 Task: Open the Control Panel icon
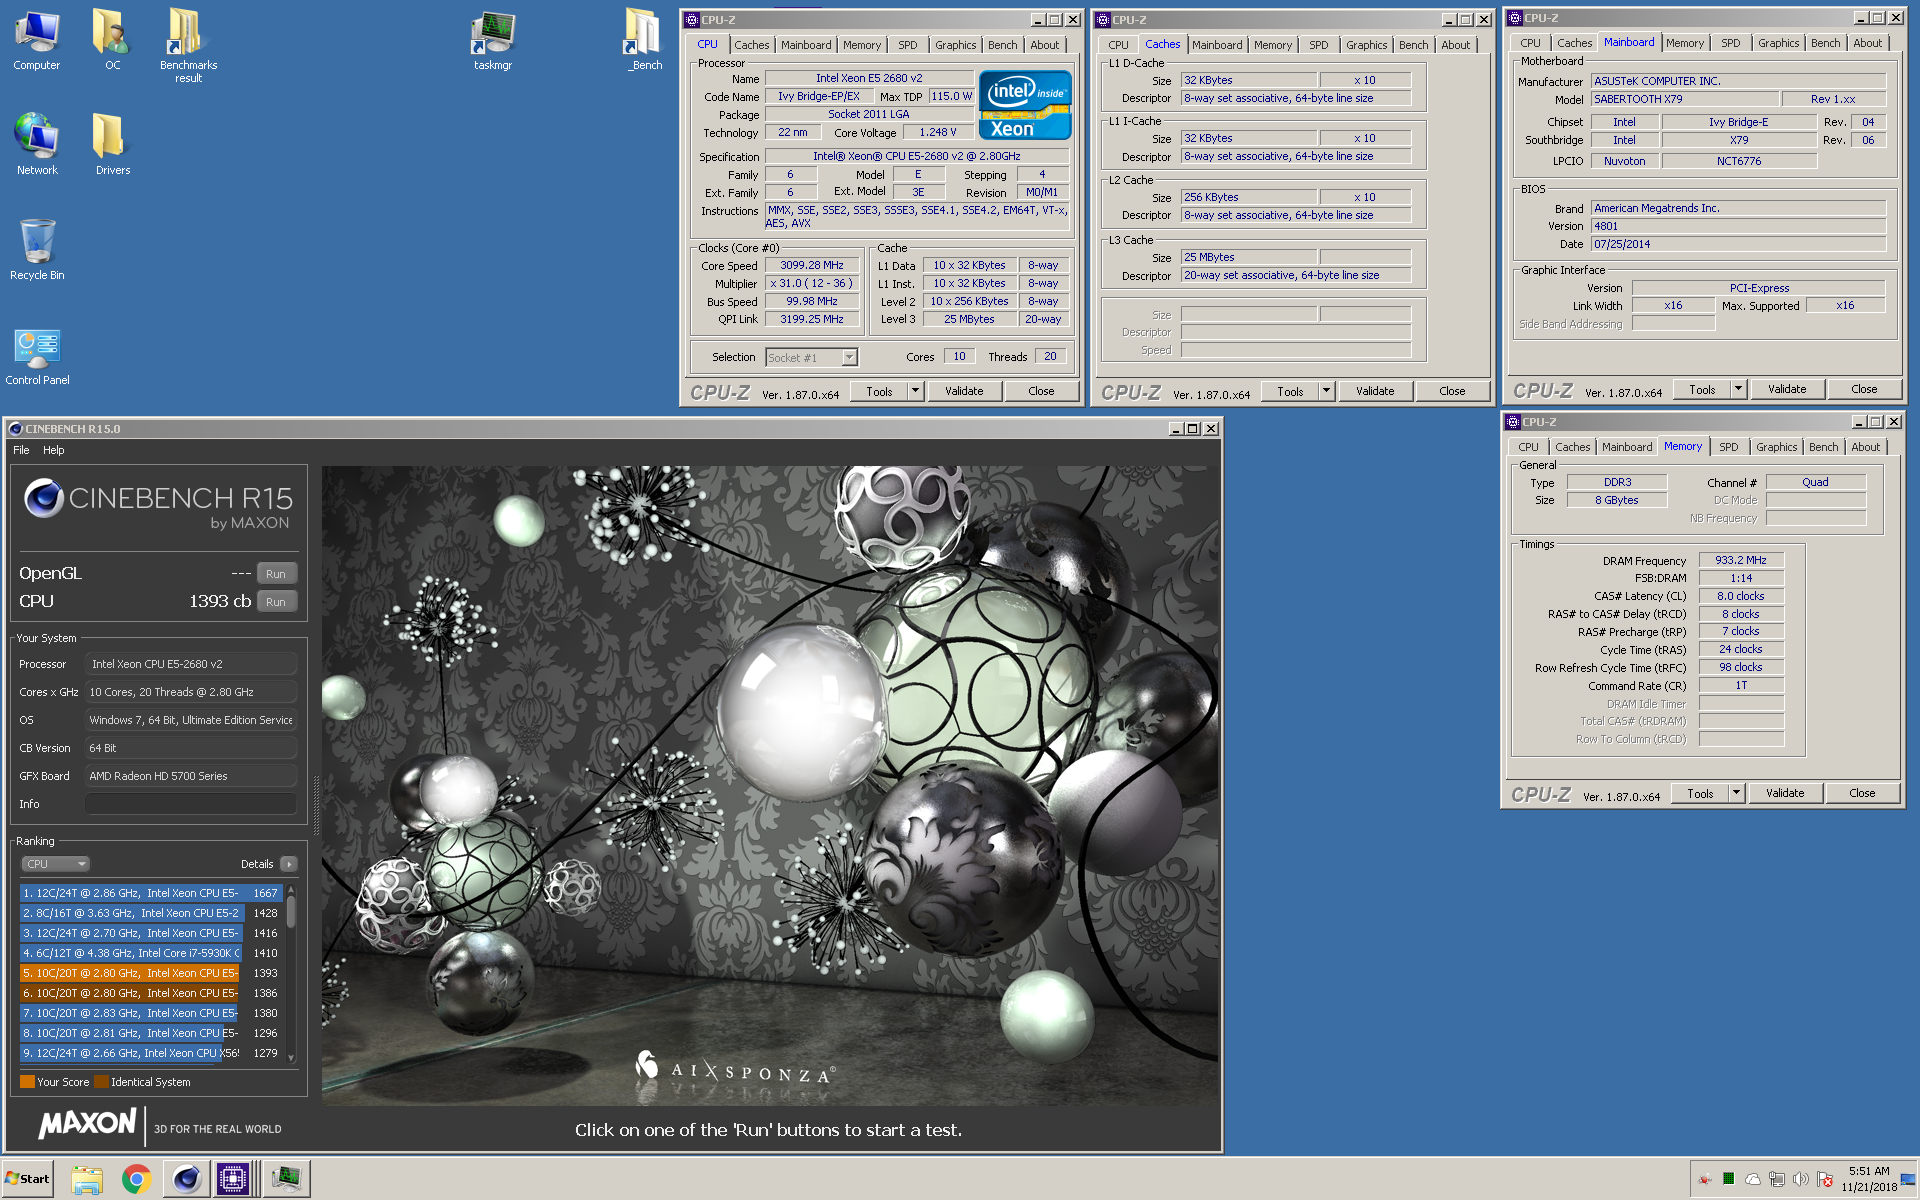pos(37,357)
